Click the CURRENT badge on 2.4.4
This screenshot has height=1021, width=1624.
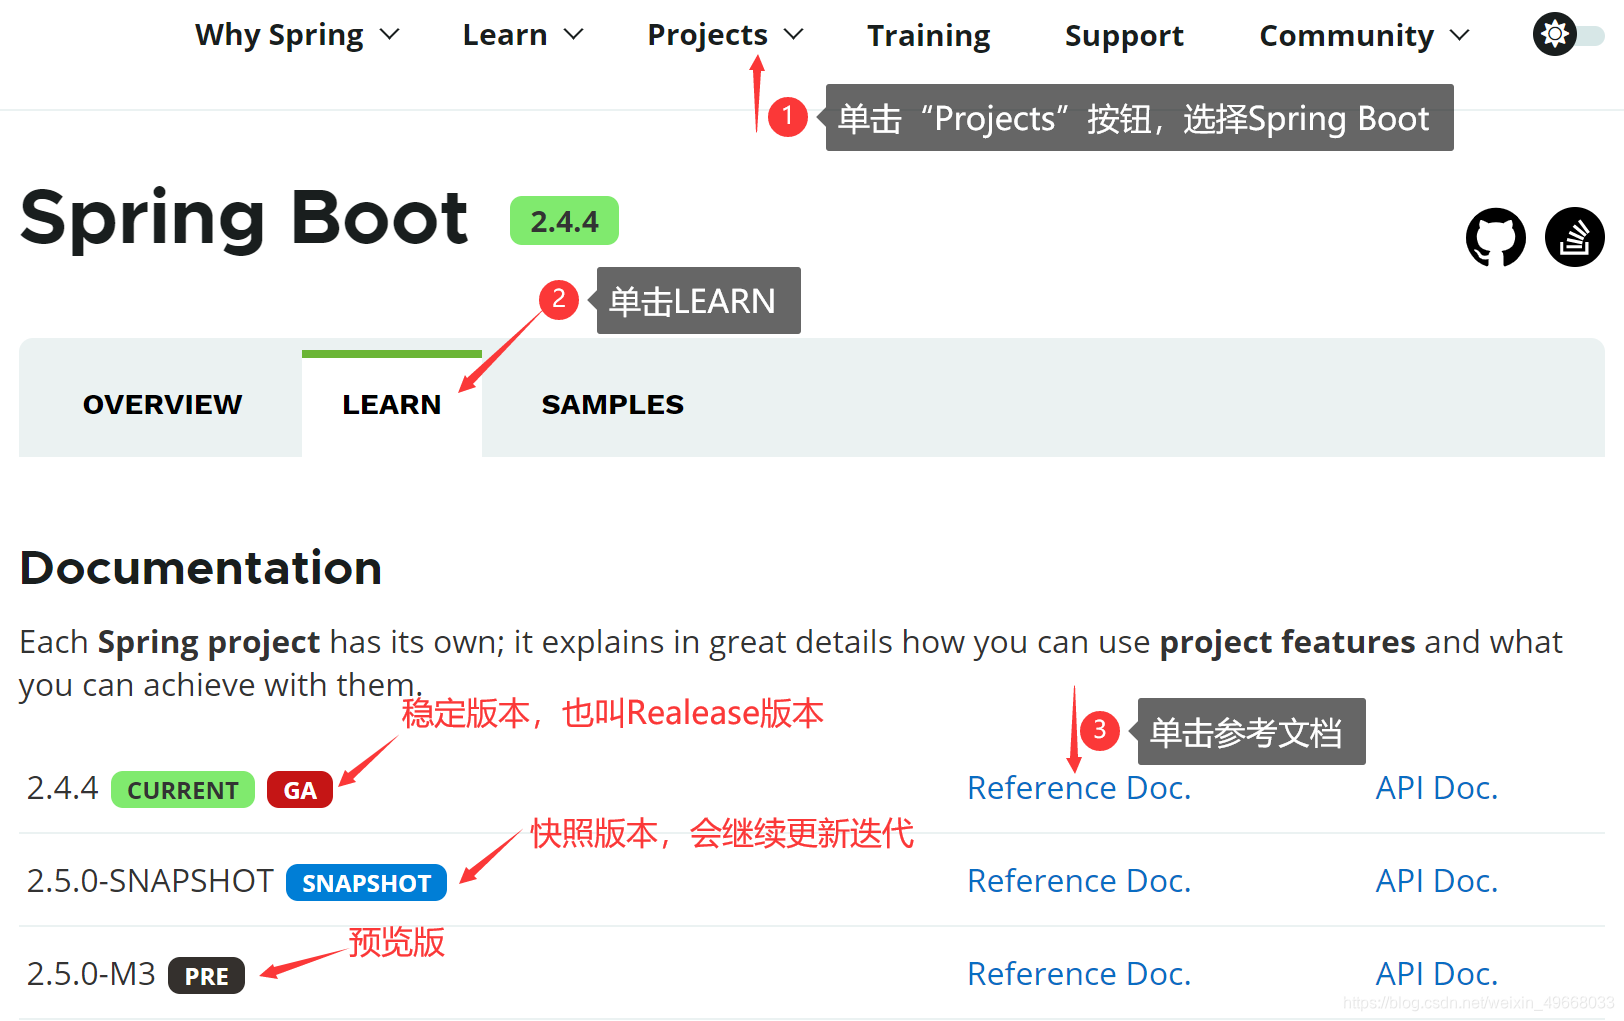click(x=183, y=790)
